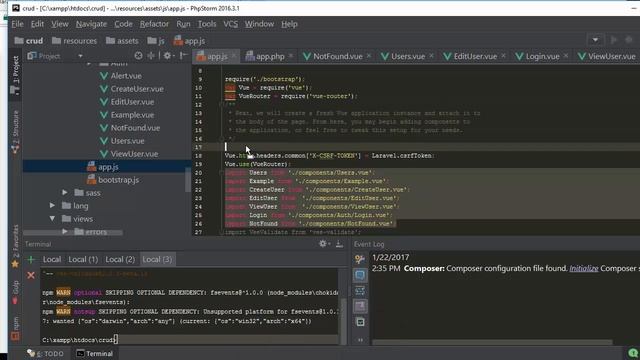Click the scroll from source icon
The image size is (640, 360).
point(138,56)
